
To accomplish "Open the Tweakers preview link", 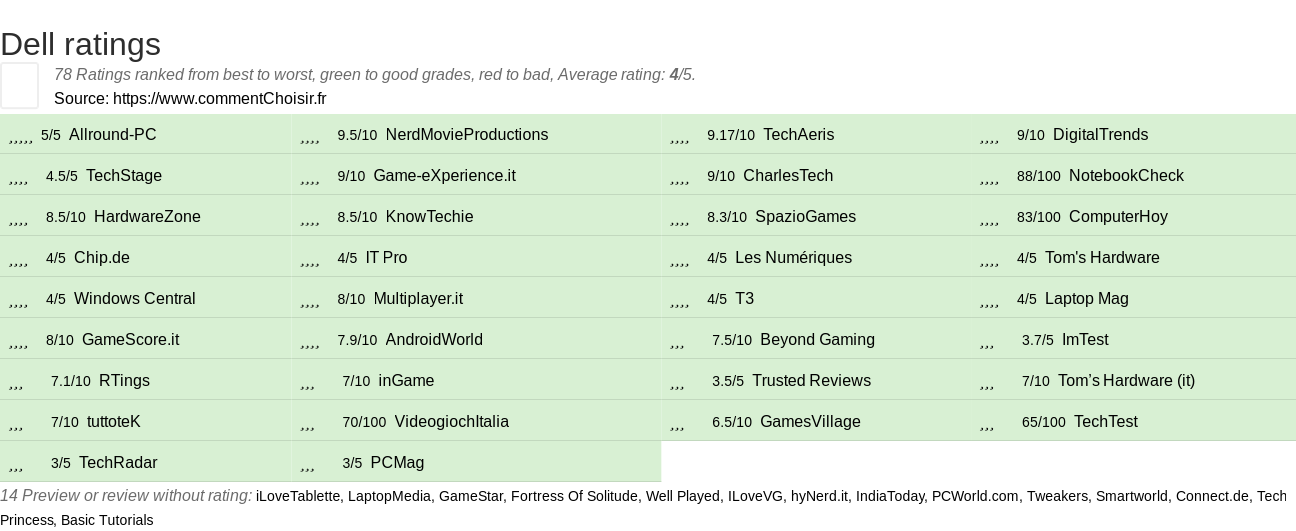I will point(1057,496).
